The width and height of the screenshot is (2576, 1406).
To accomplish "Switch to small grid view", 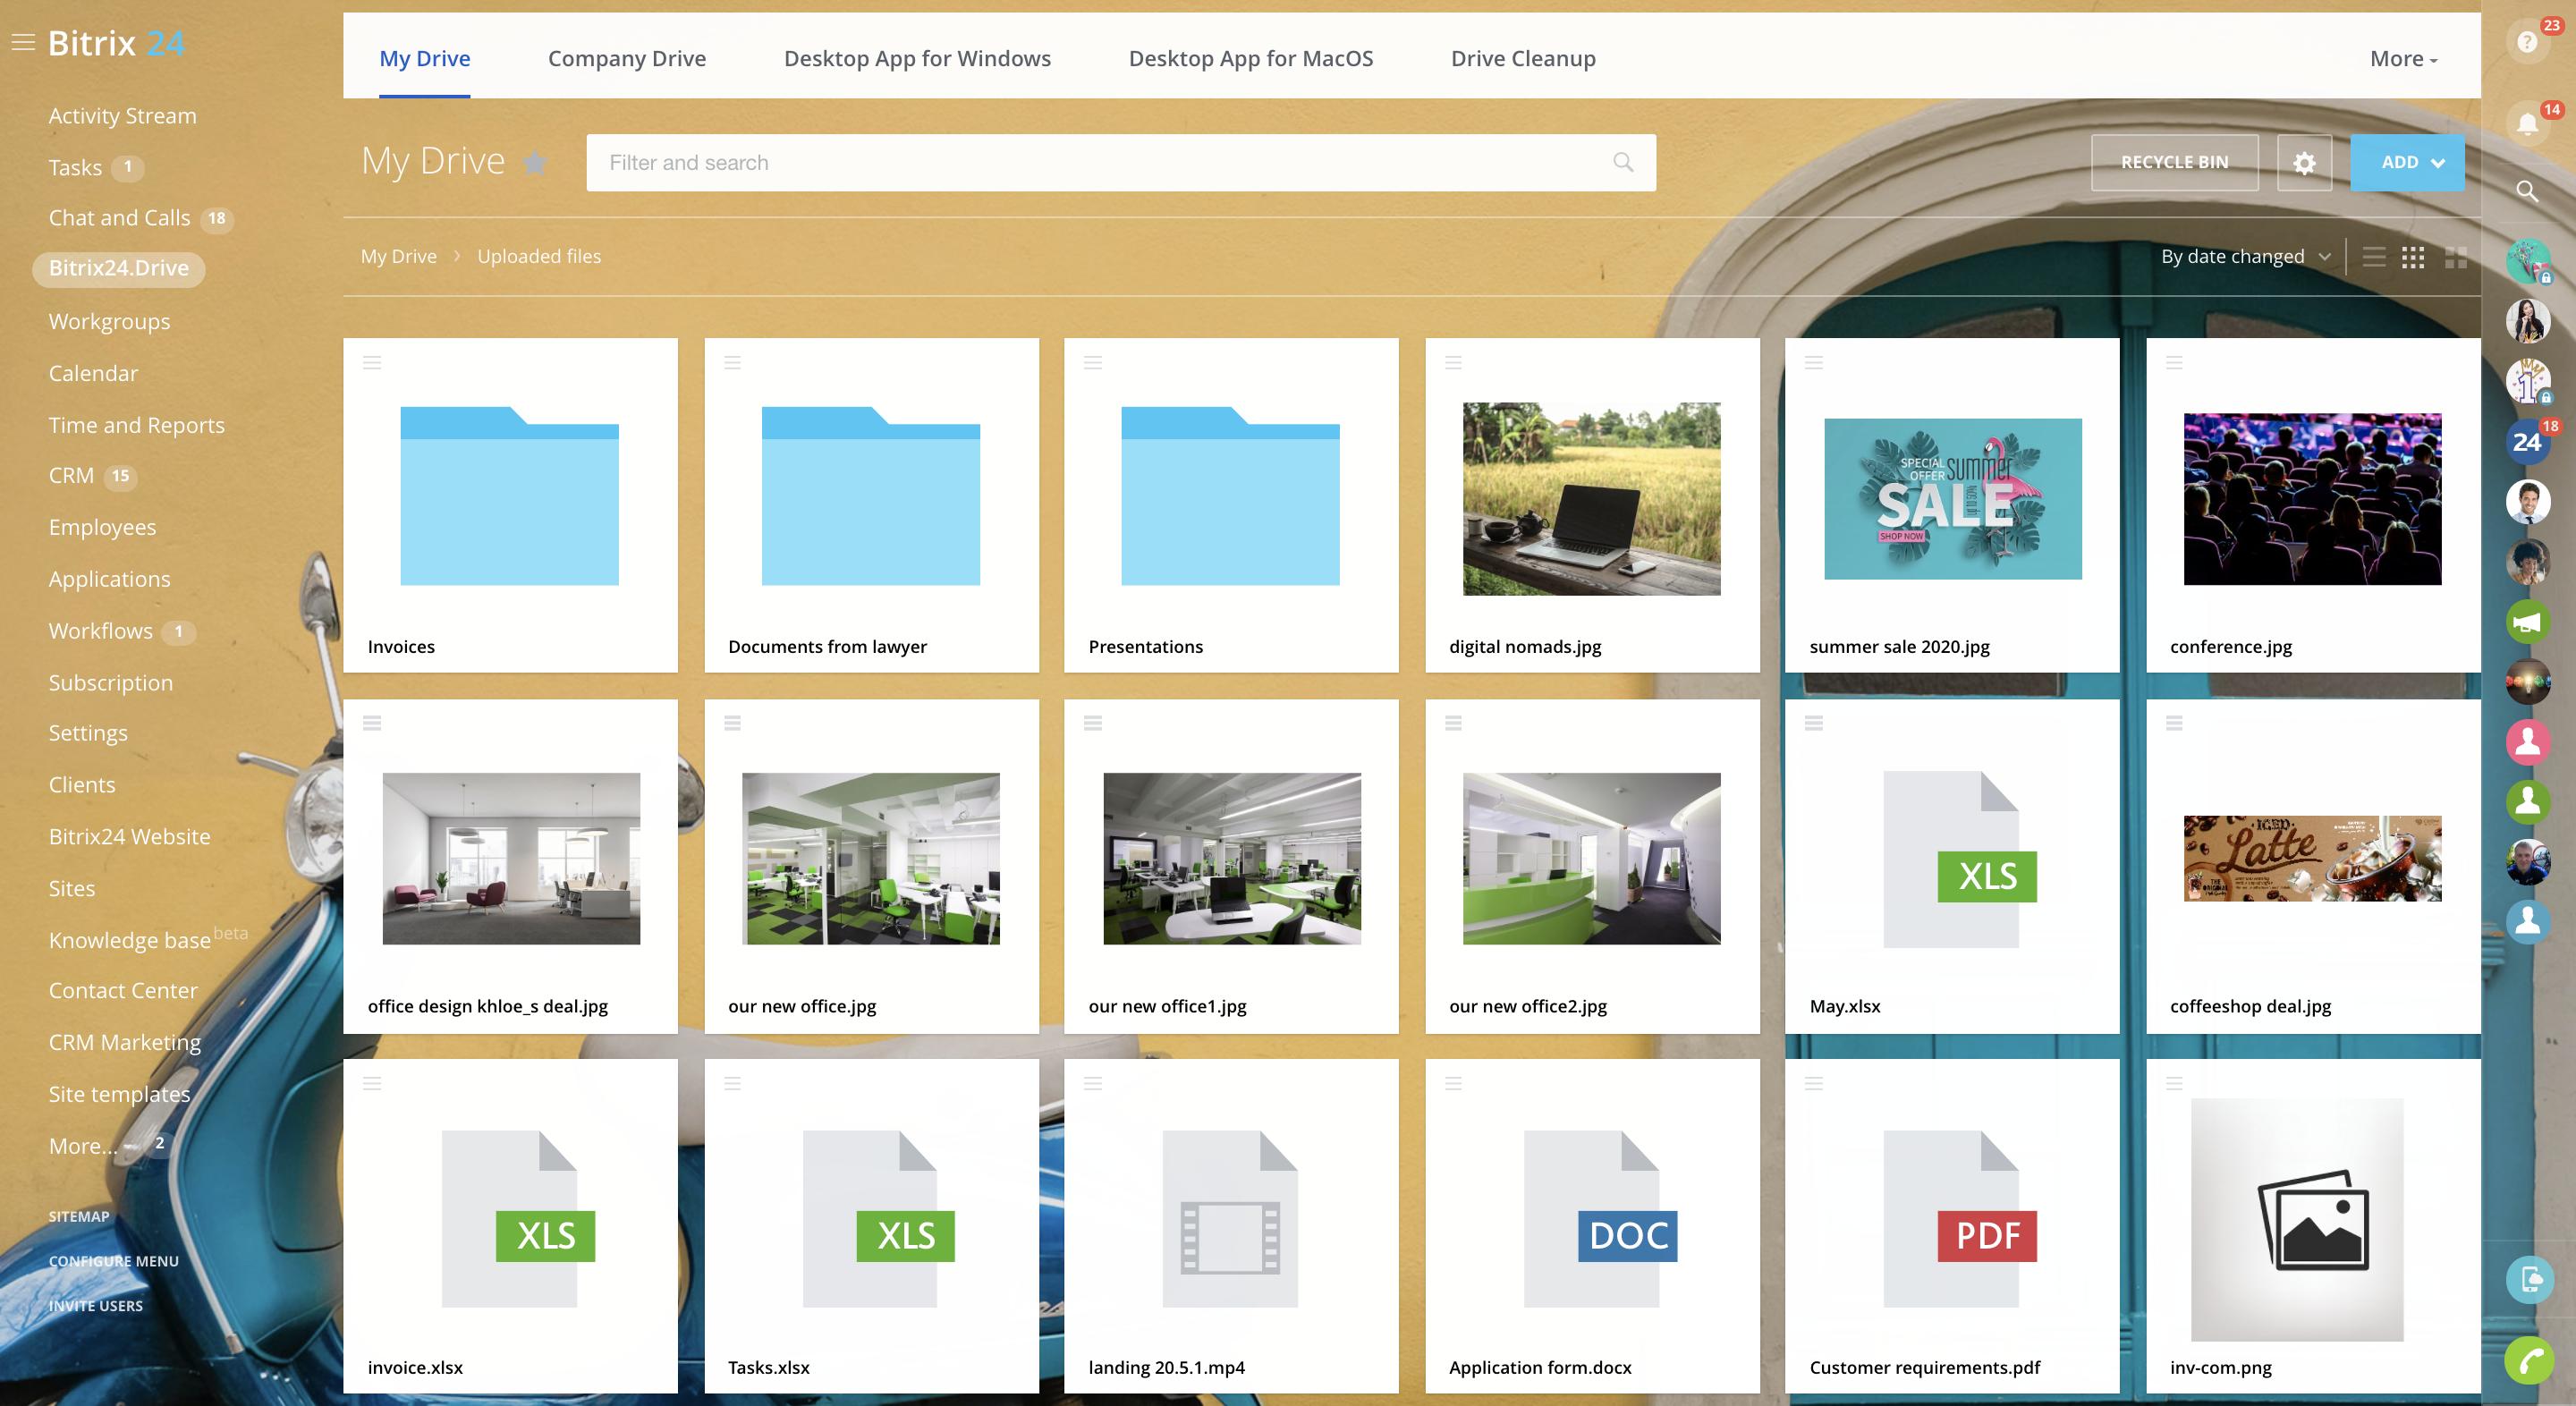I will [2413, 257].
